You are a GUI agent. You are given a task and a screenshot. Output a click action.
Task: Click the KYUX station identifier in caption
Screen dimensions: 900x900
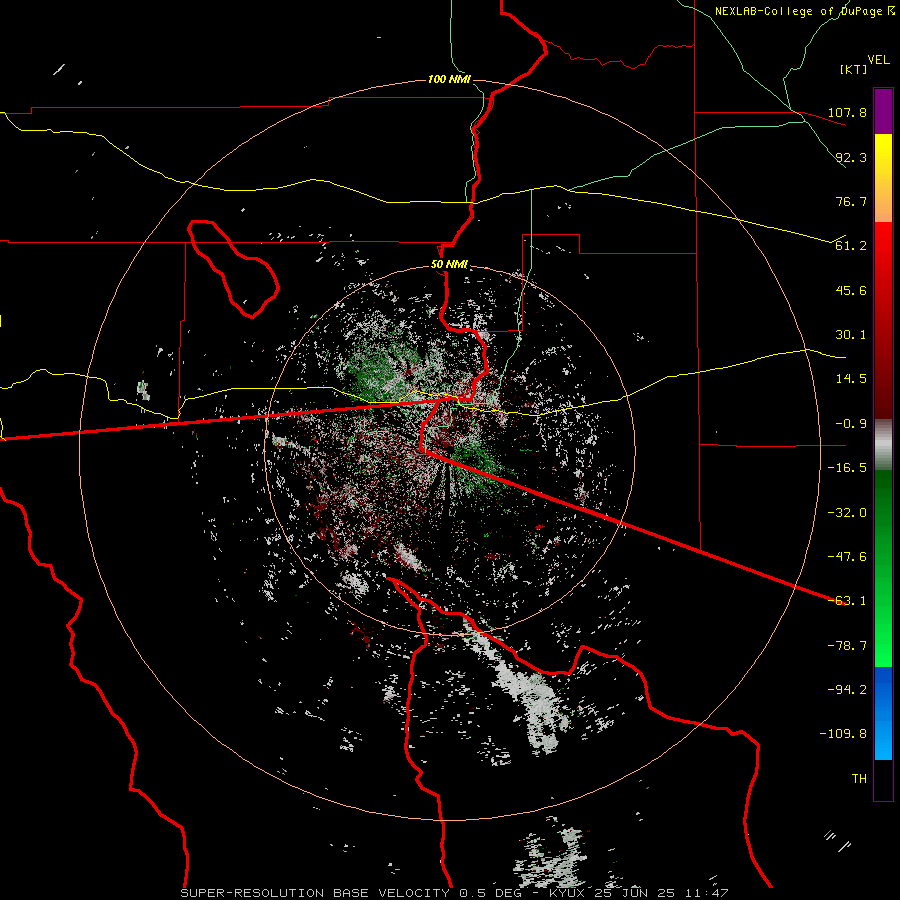568,893
